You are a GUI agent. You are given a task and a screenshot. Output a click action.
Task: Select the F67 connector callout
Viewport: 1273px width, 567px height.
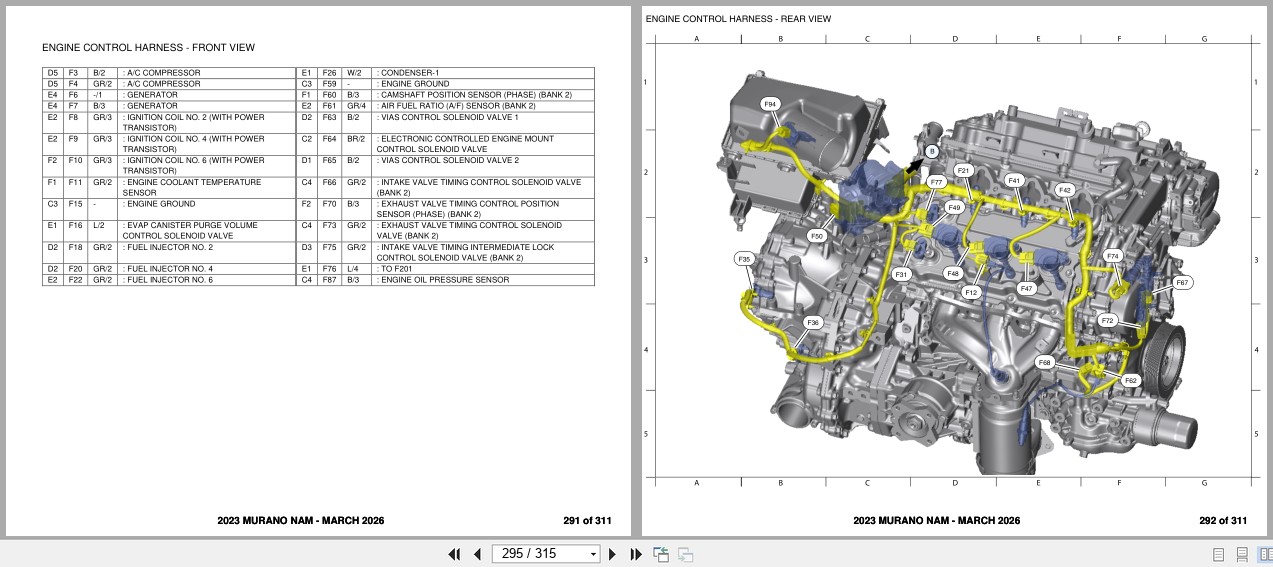1181,283
